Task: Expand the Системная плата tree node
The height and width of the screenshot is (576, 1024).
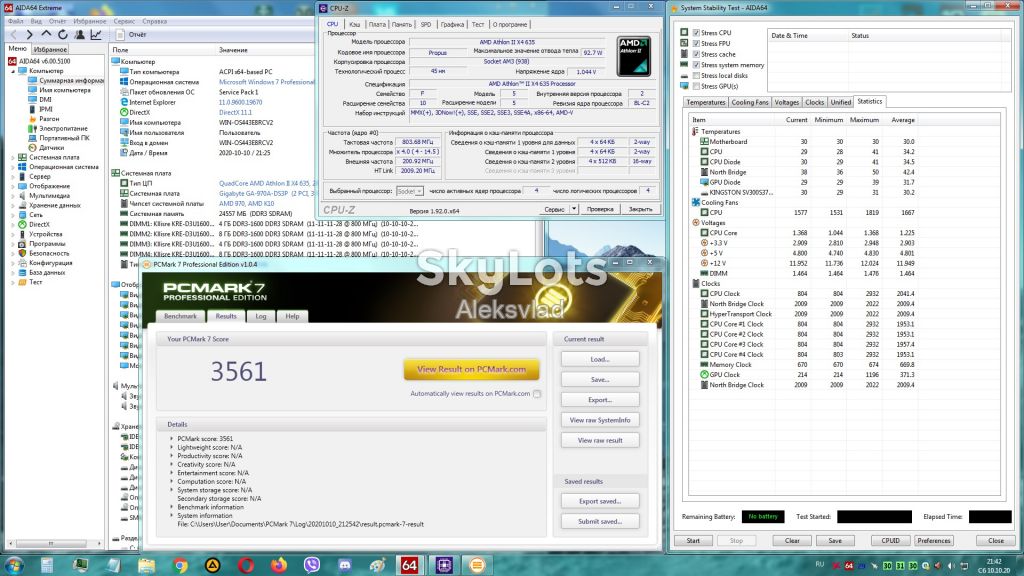Action: point(13,157)
